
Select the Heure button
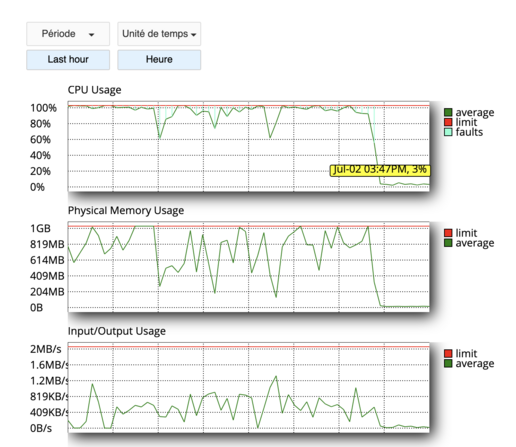[159, 60]
